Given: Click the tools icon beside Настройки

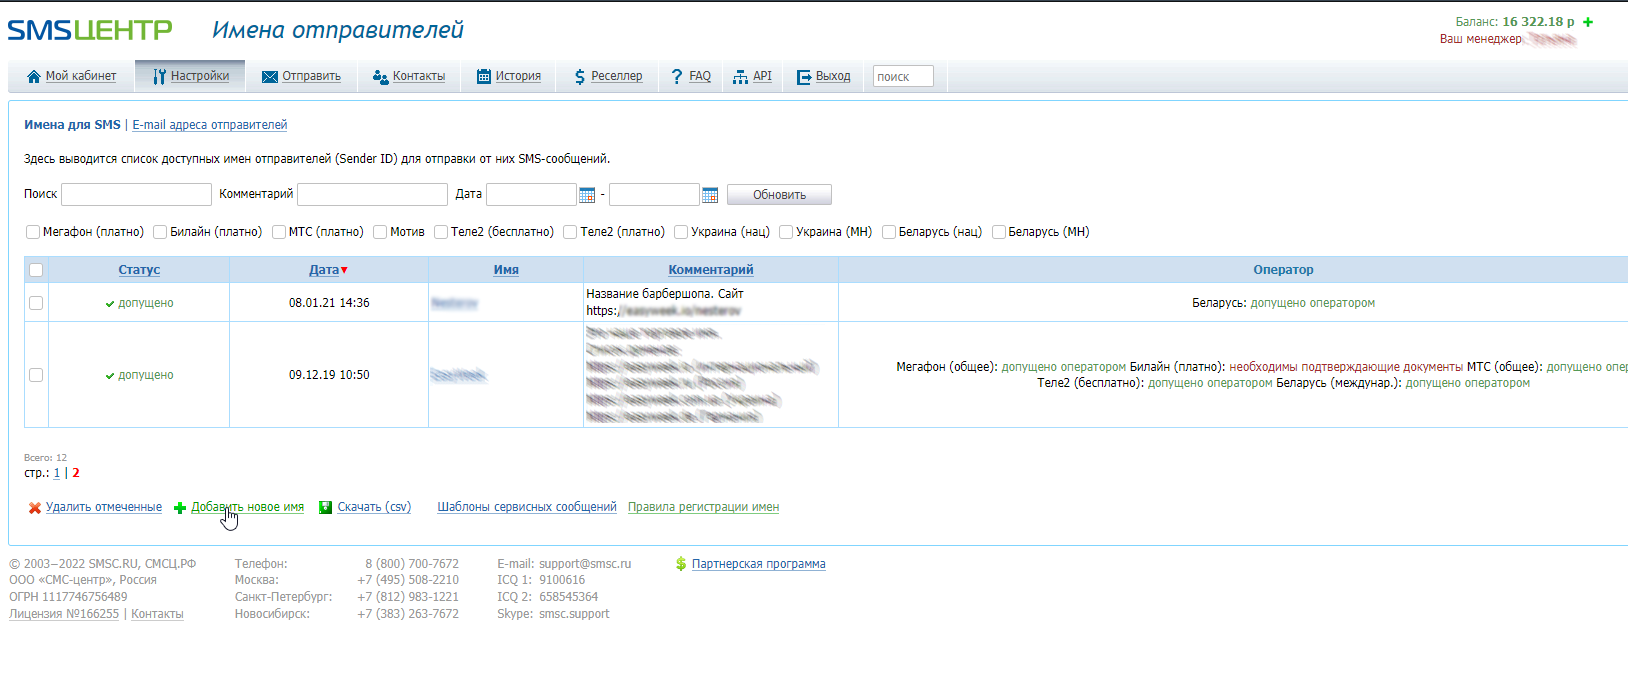Looking at the screenshot, I should click(159, 77).
